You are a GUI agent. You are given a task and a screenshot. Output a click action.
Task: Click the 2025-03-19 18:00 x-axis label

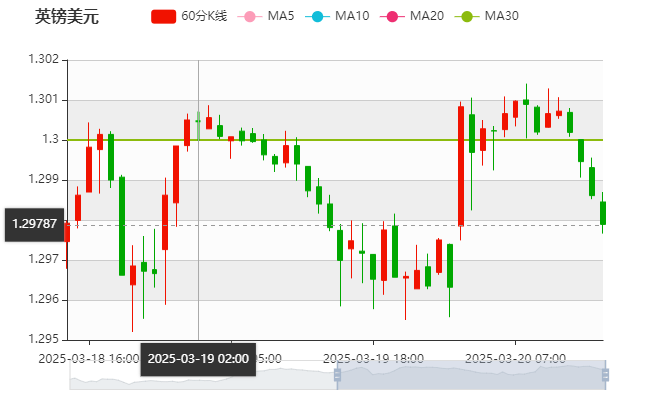(375, 358)
